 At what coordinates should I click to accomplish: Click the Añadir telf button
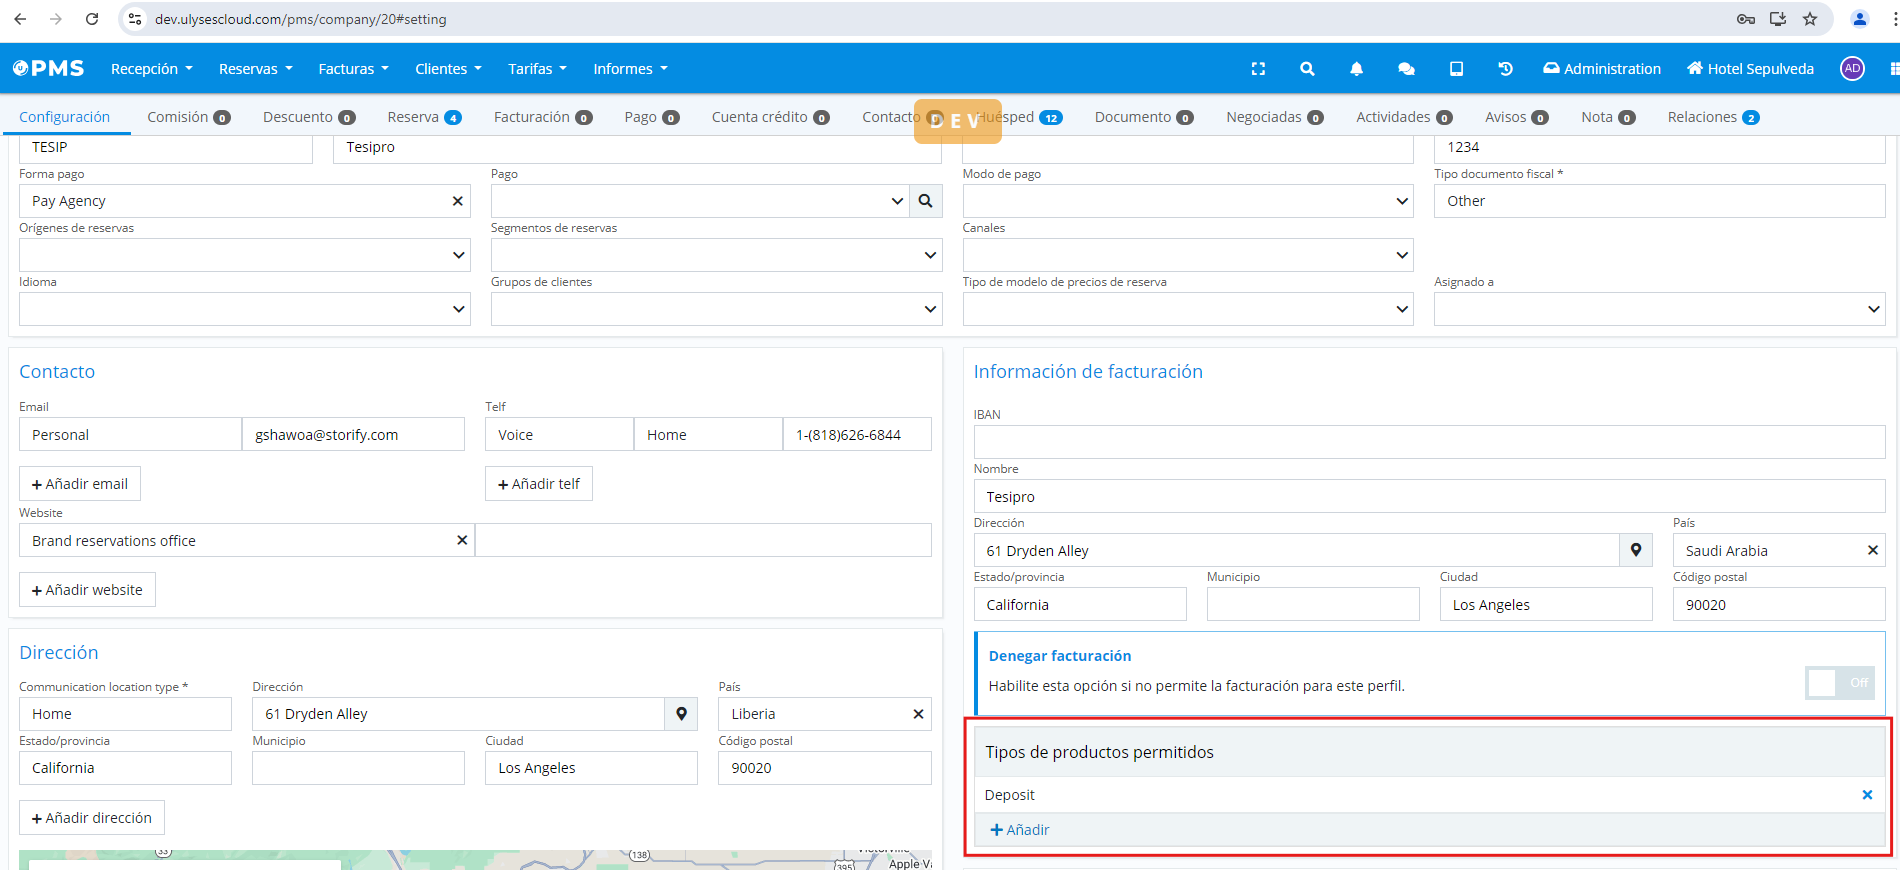(539, 484)
